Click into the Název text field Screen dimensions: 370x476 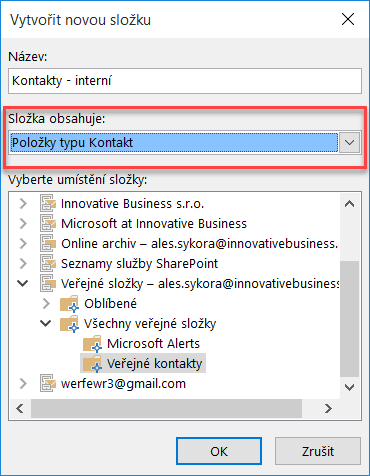tap(185, 81)
